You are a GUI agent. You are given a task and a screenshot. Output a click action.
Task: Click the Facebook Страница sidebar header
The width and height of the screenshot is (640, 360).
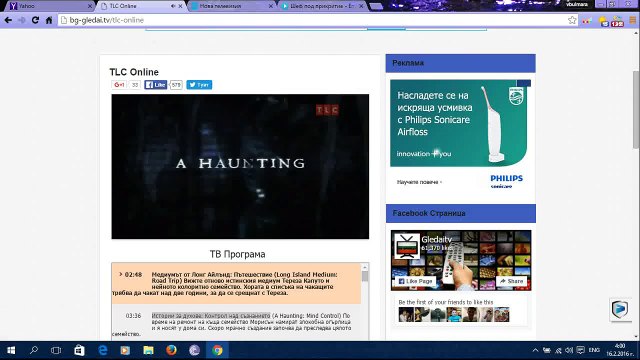tap(460, 213)
